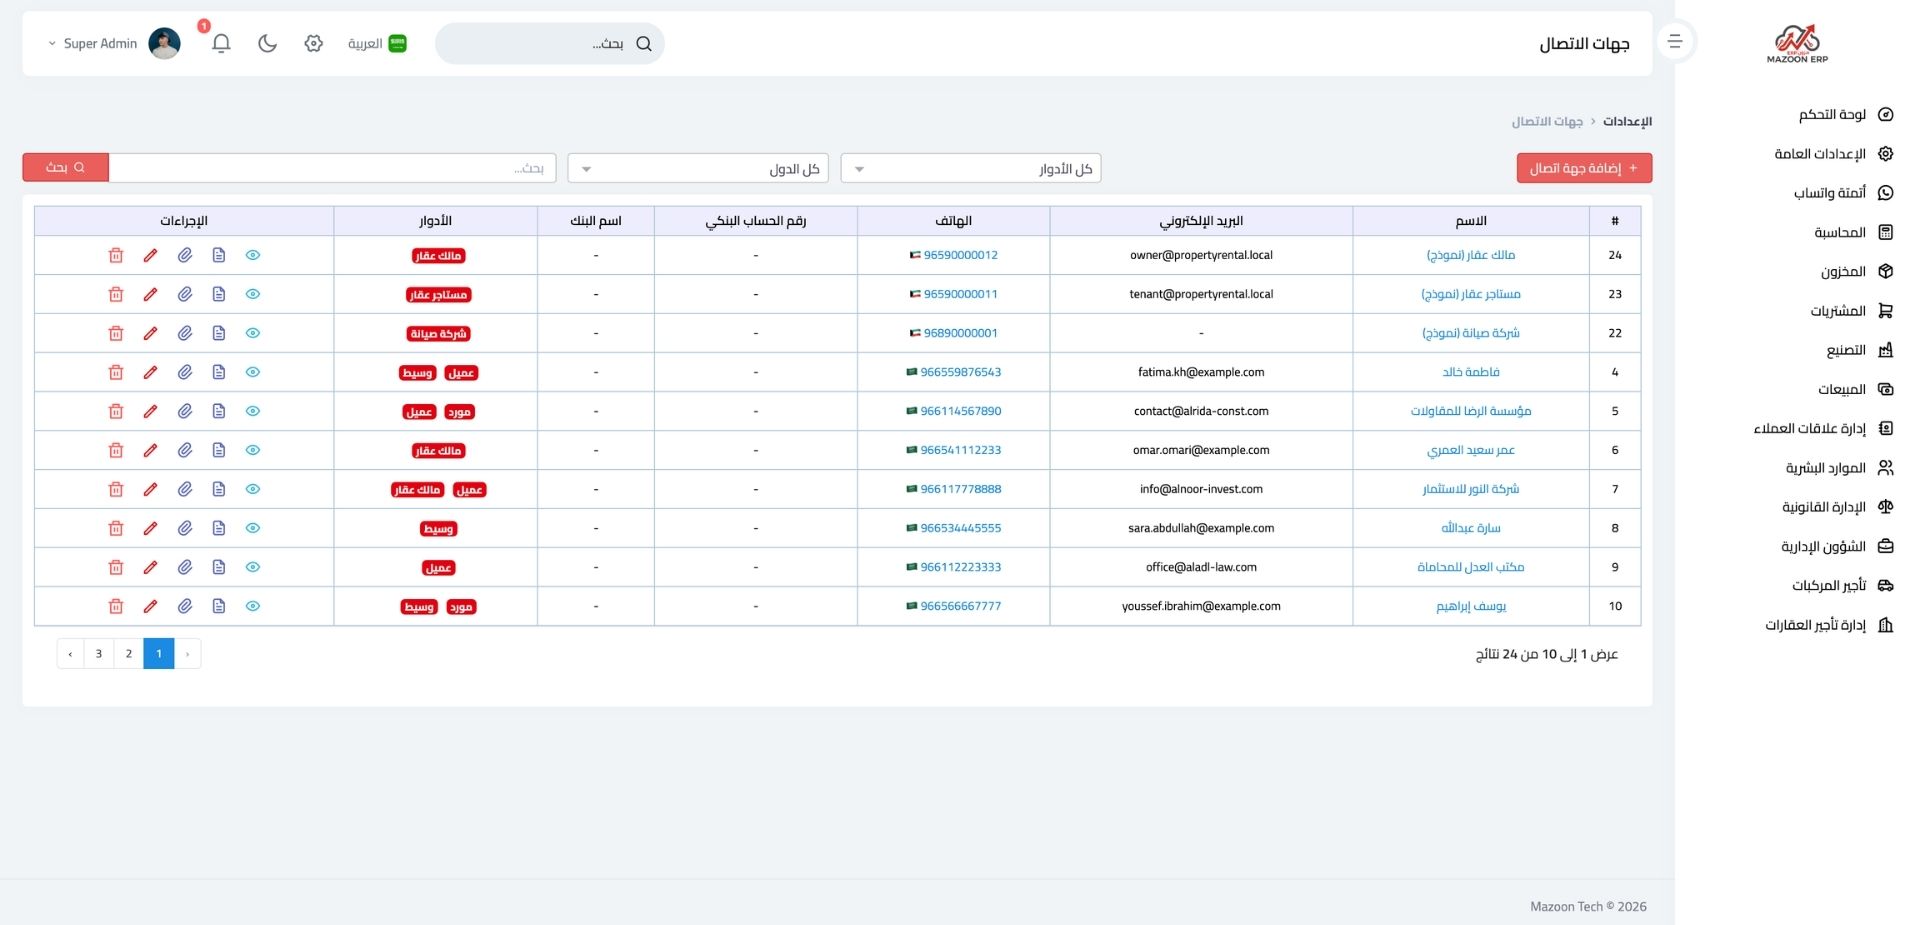
Task: Click the notifications bell icon
Action: pyautogui.click(x=221, y=43)
